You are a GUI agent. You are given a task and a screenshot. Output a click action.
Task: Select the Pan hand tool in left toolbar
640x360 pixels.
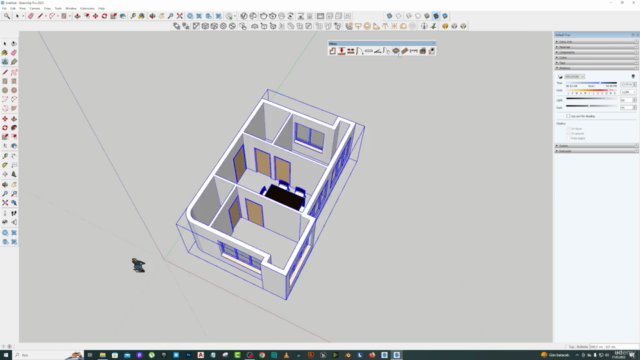pyautogui.click(x=14, y=185)
